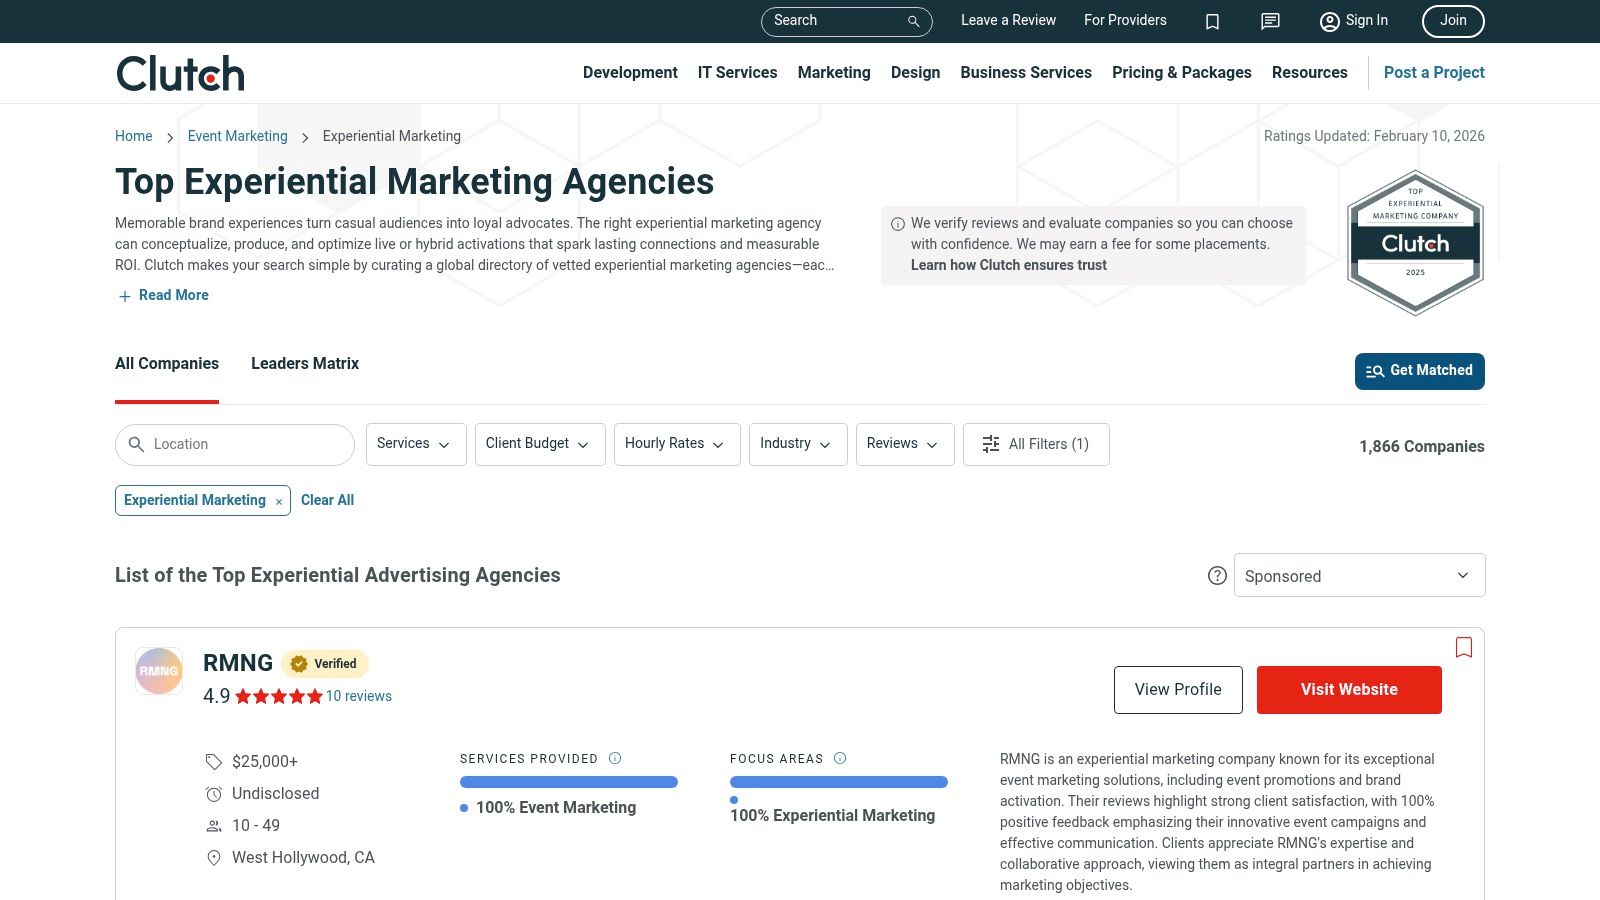Expand the Hourly Rates filter
Viewport: 1600px width, 900px height.
point(676,444)
